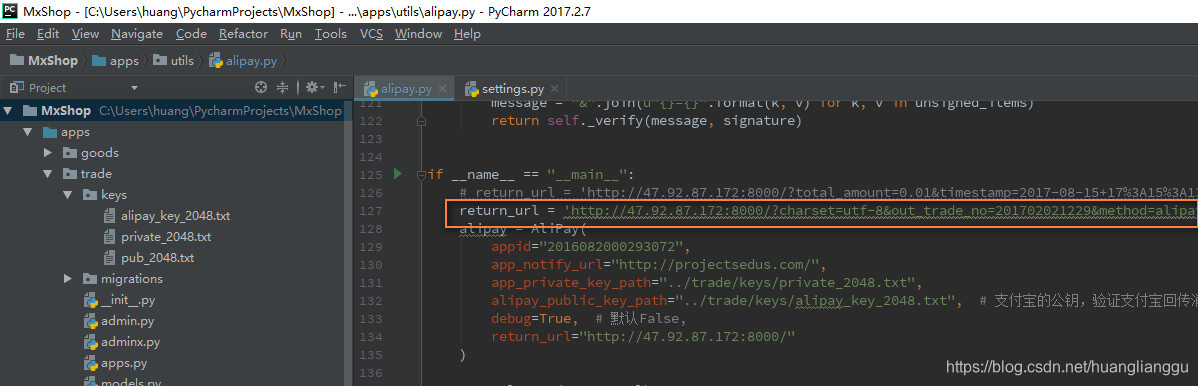Click the adminx.py Python file icon
Viewport: 1198px width, 386px height.
(91, 342)
